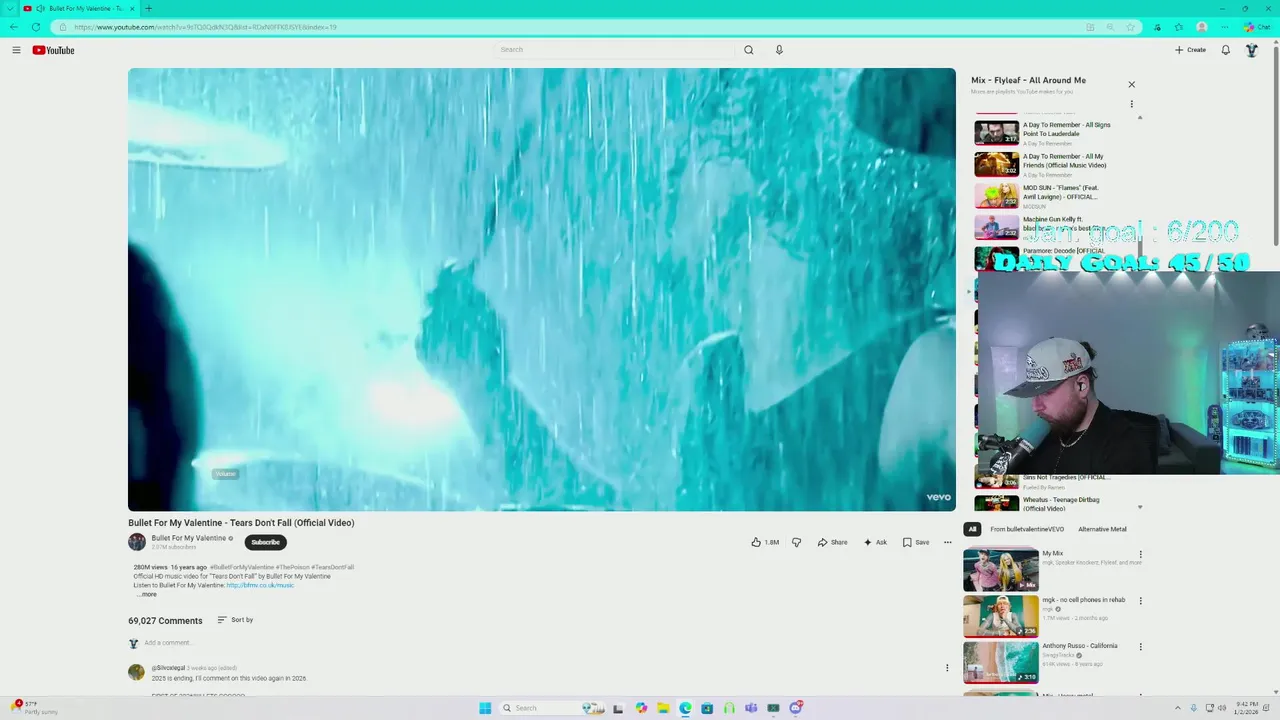
Task: Add this page to browser favorites
Action: (x=1130, y=27)
